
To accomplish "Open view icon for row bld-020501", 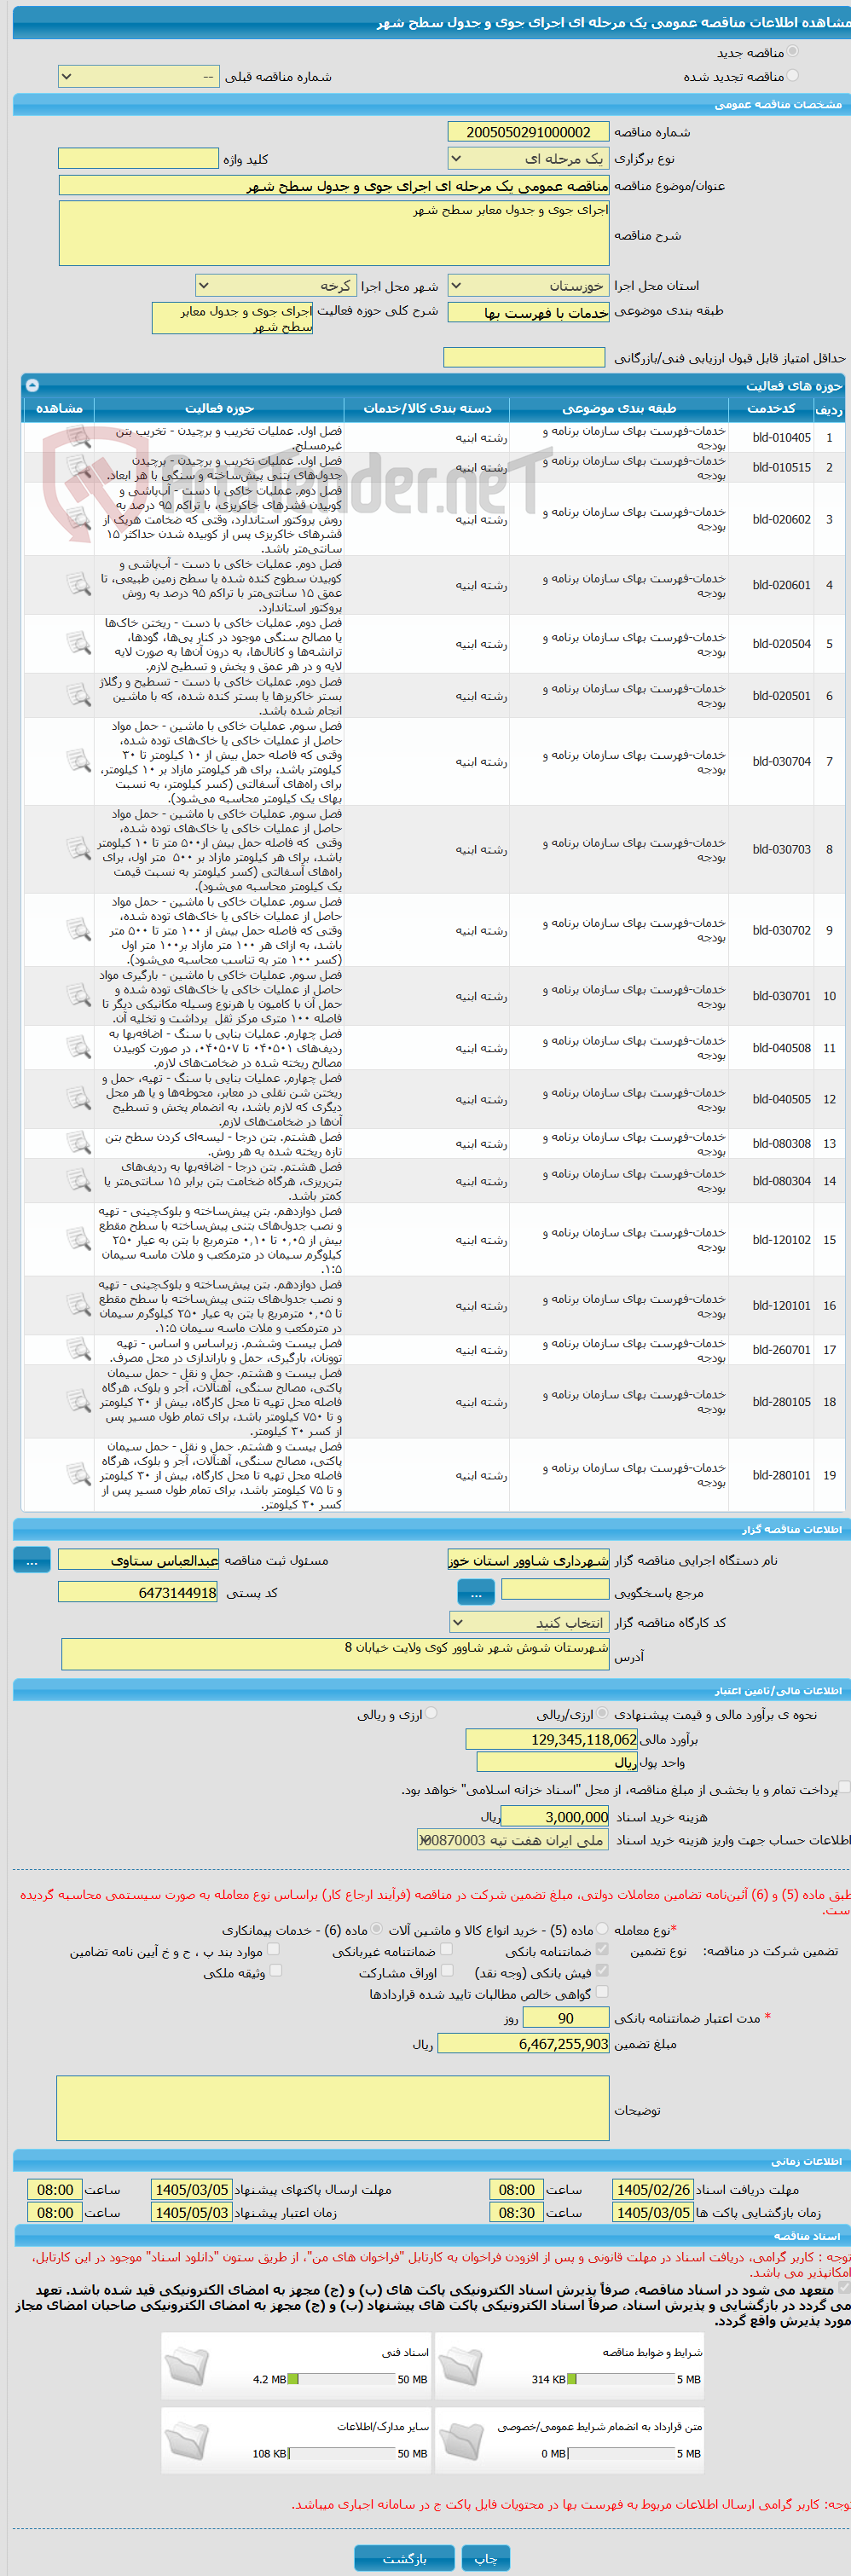I will (78, 696).
